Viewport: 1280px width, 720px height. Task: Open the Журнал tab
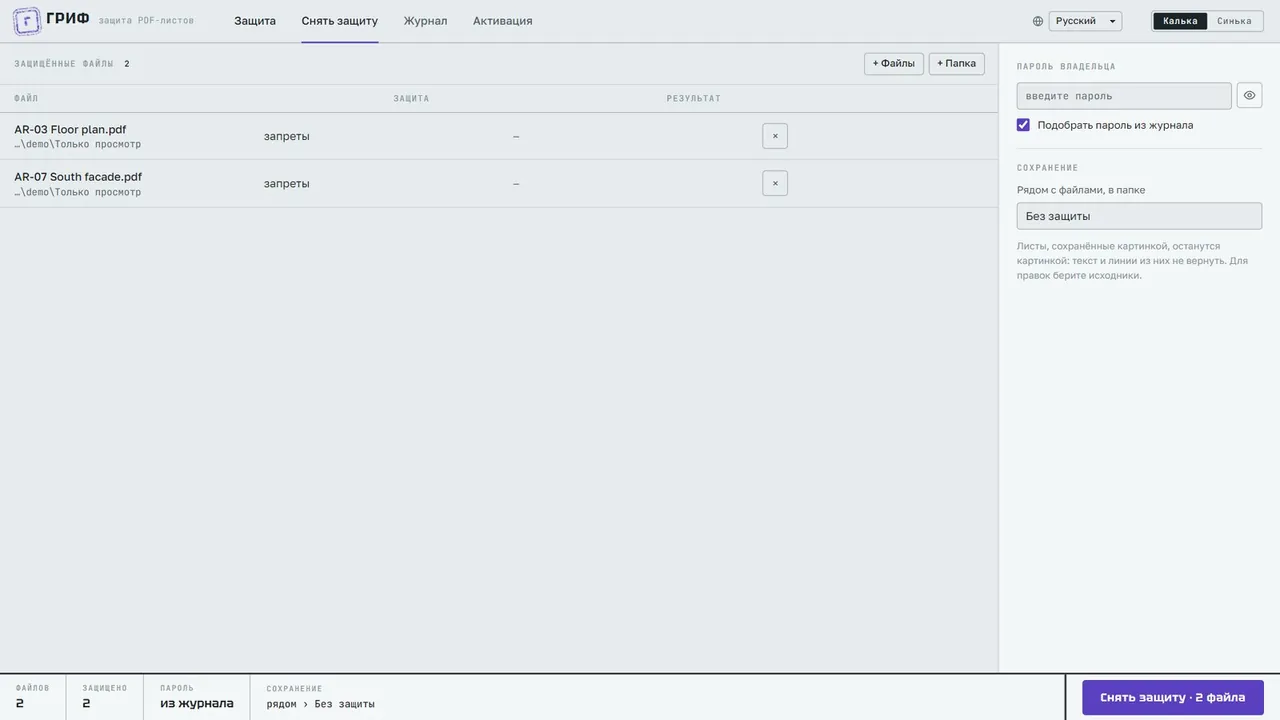click(x=425, y=21)
